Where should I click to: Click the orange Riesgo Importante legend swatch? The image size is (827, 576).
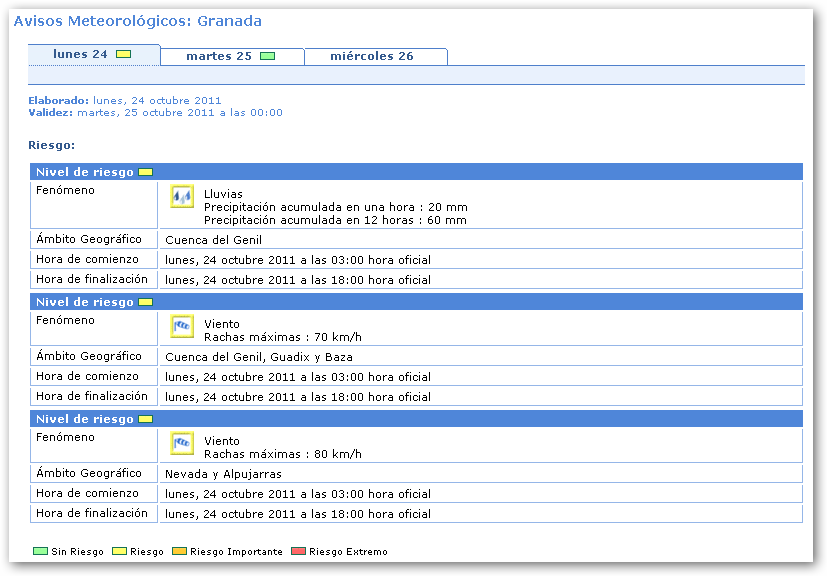tap(179, 551)
